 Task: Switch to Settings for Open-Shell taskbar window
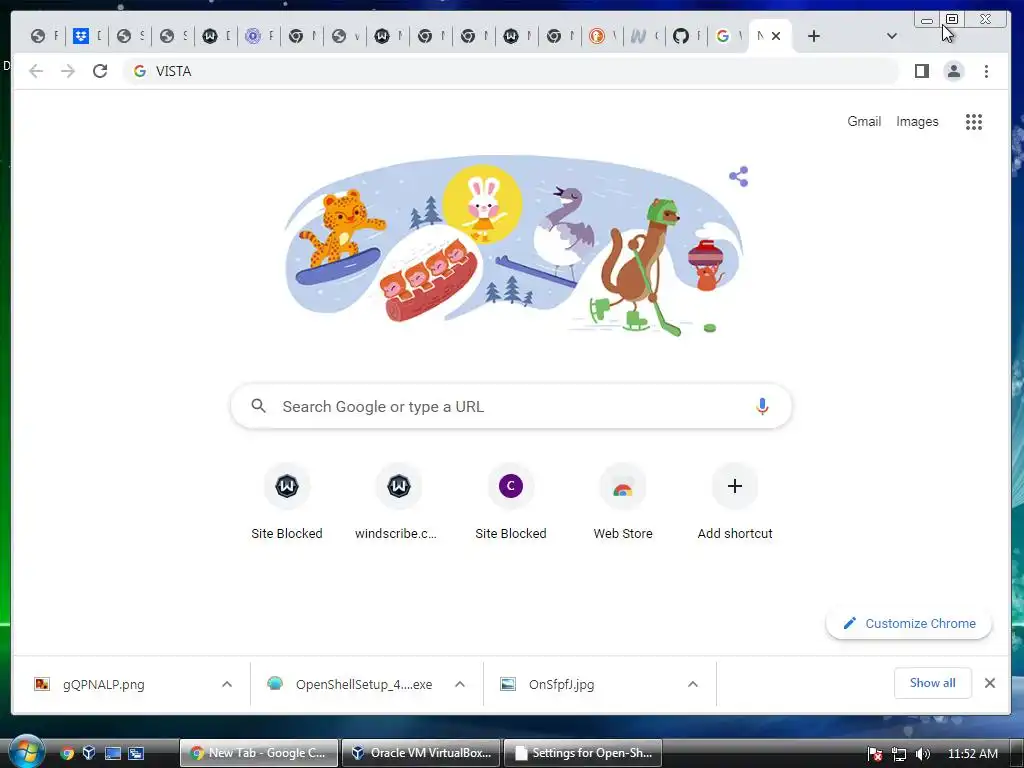click(583, 753)
